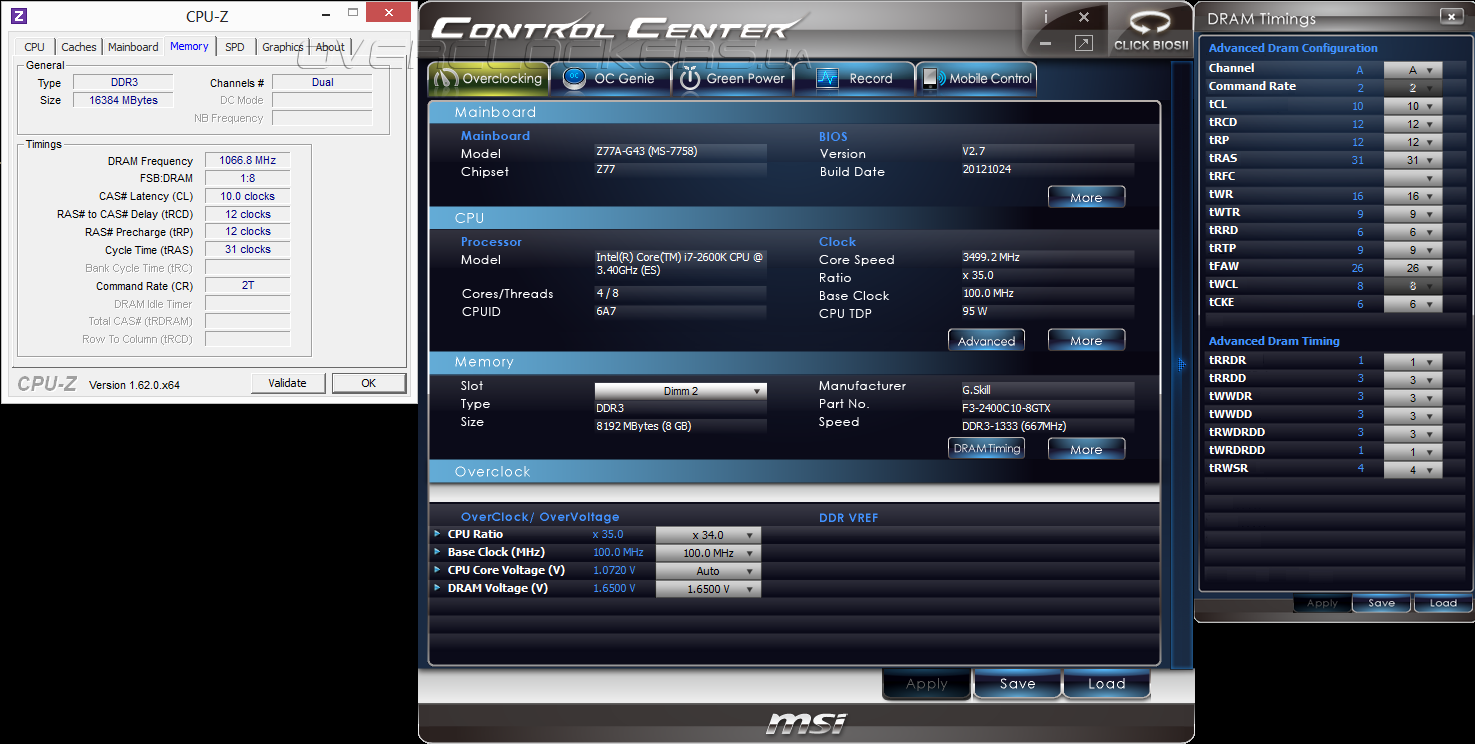Expand the Base Clock (MHz) row arrow

point(438,552)
